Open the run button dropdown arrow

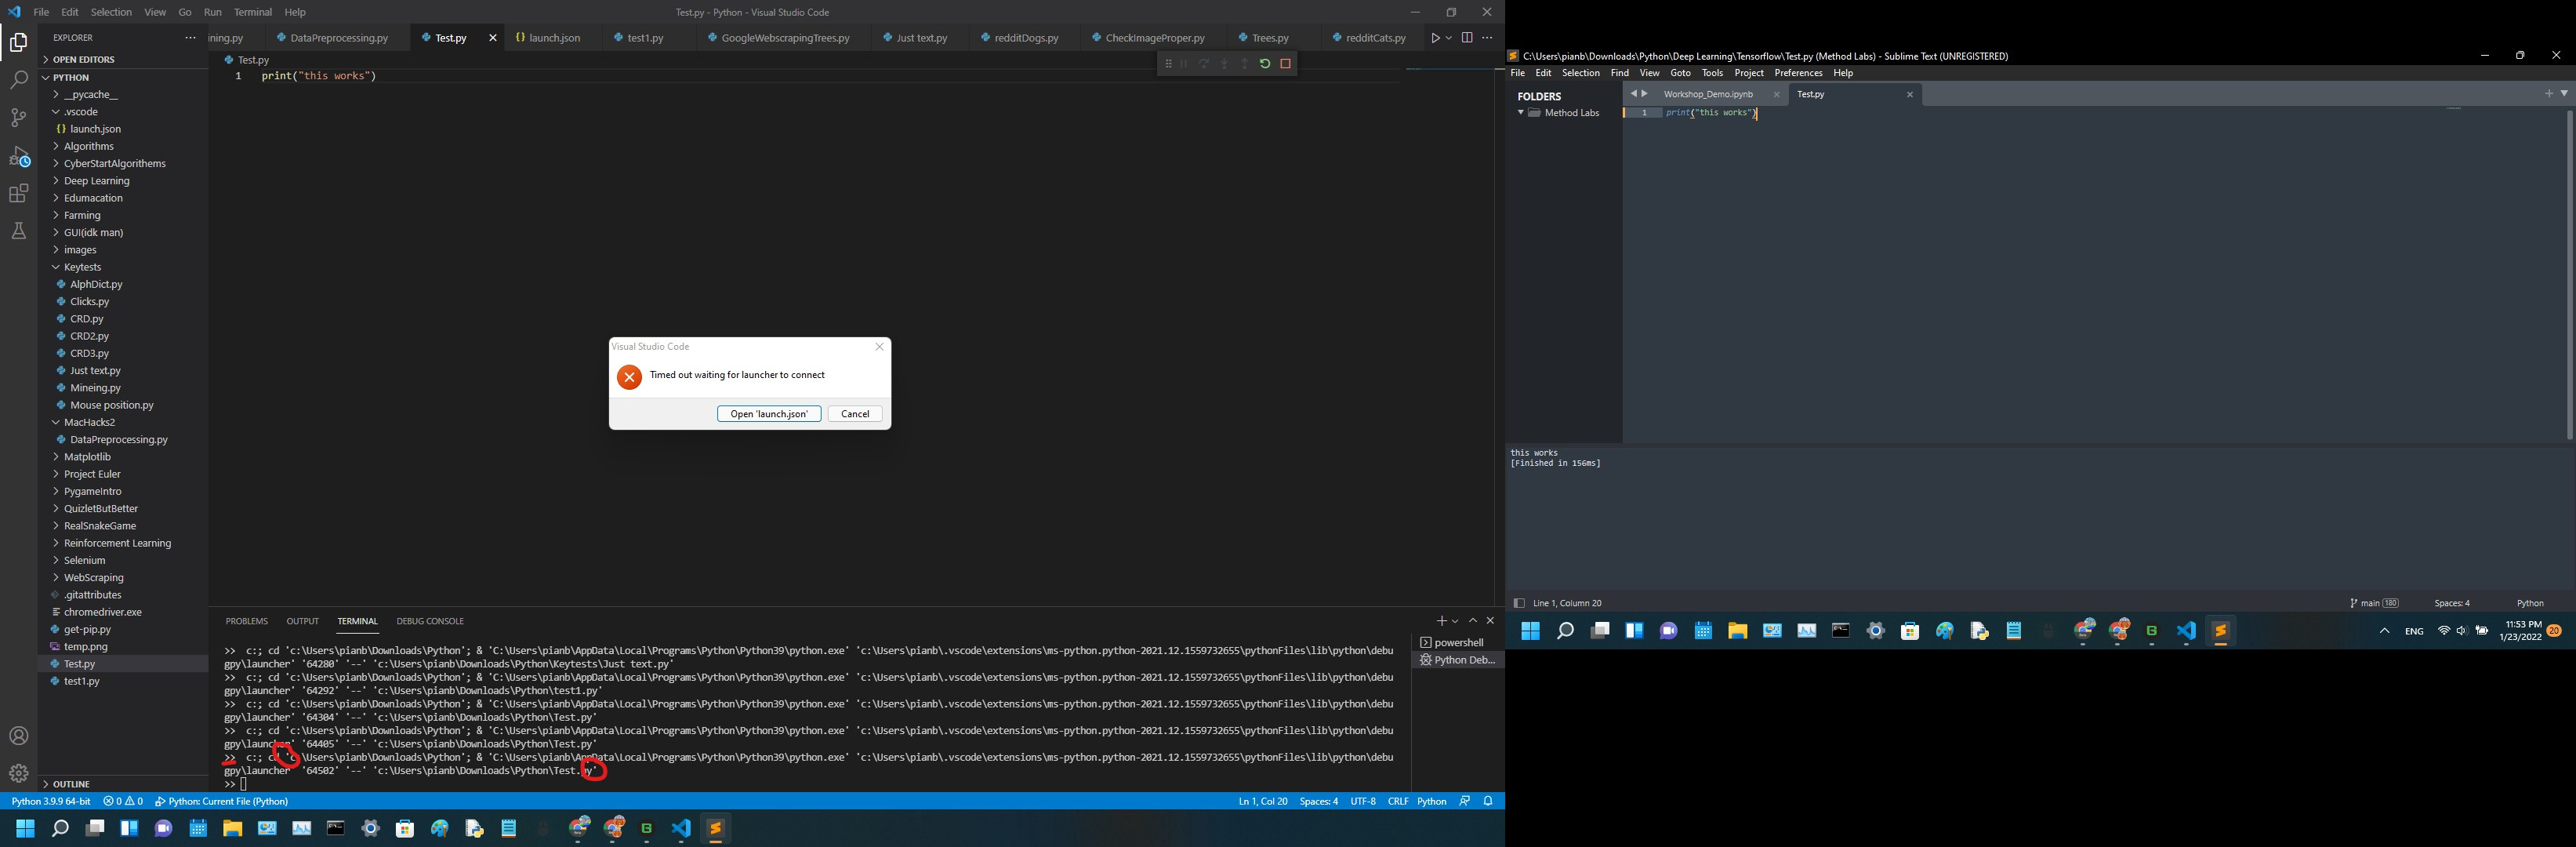coord(1449,38)
